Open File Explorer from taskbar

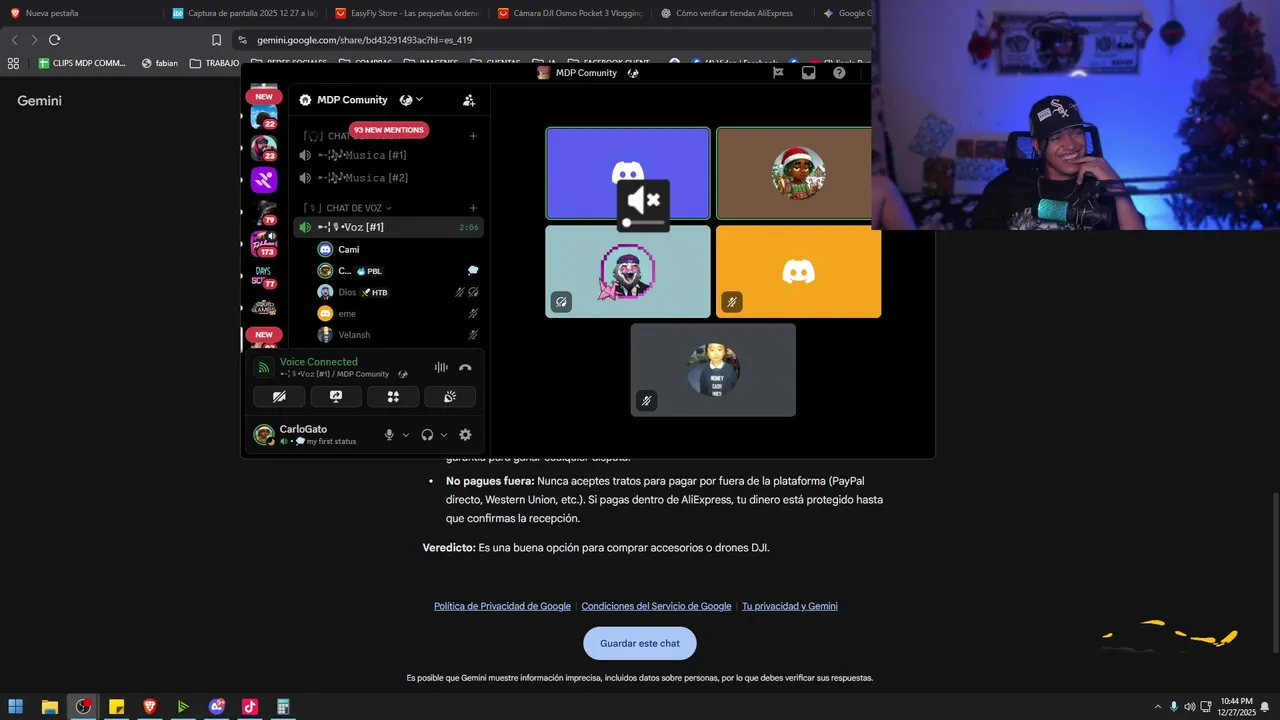point(49,707)
